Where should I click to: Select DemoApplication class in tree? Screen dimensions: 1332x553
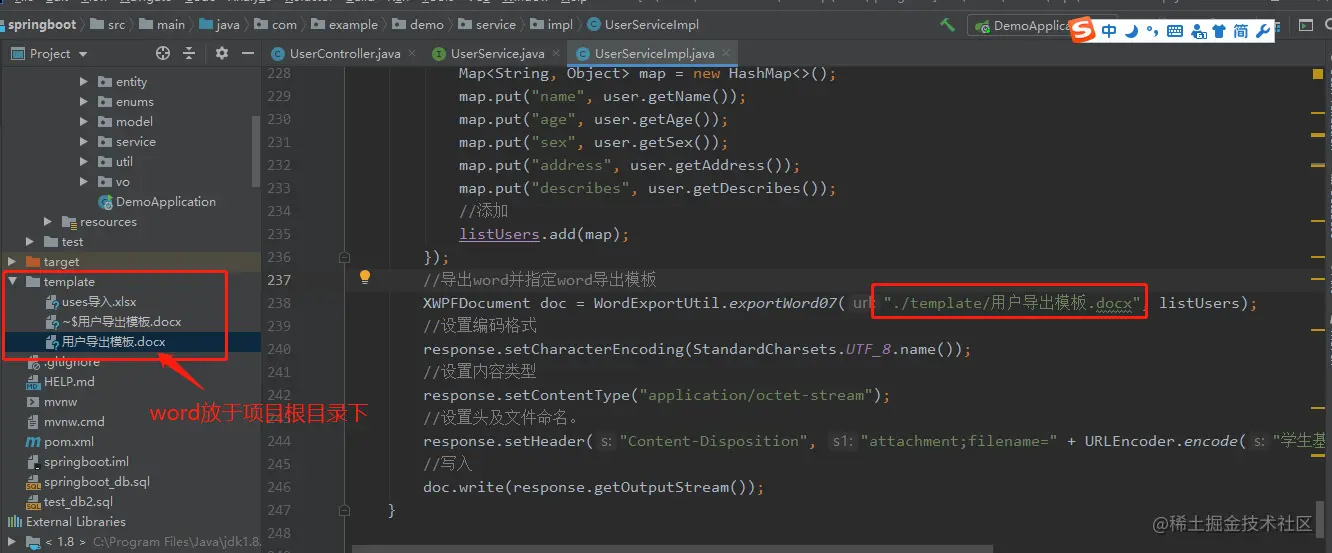pyautogui.click(x=166, y=201)
